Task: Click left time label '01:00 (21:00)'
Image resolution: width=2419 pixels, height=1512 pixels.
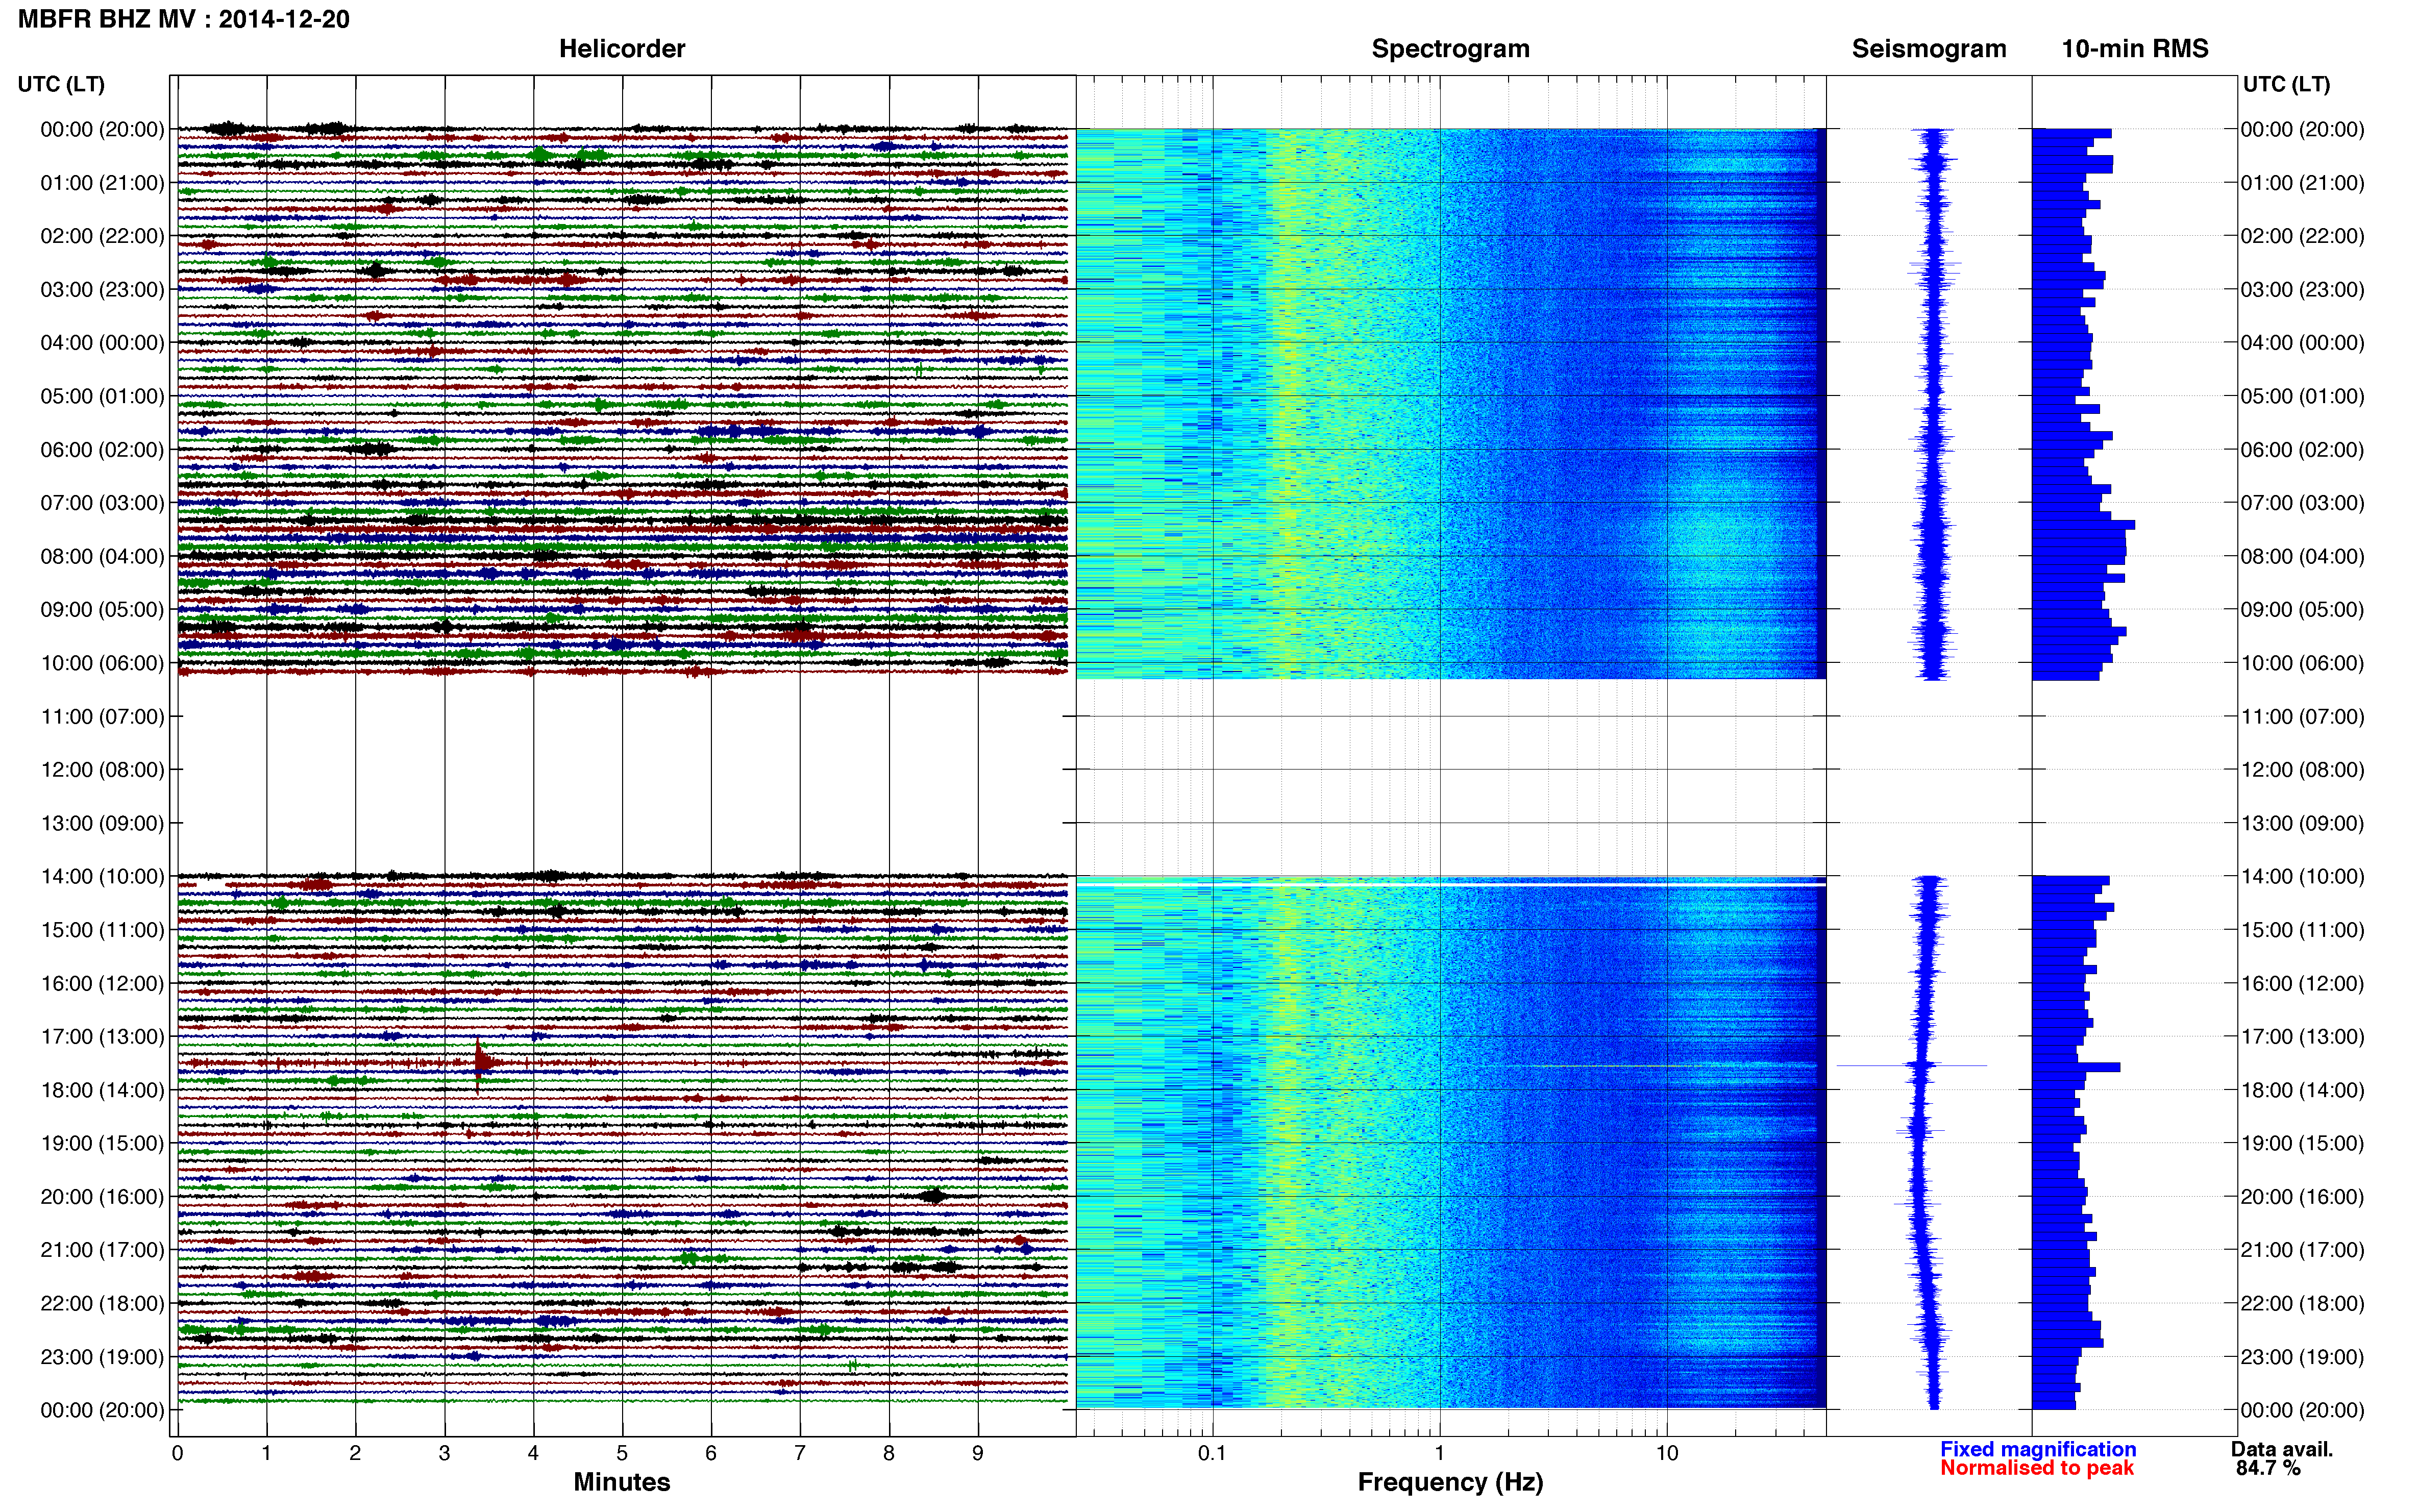Action: click(x=102, y=183)
